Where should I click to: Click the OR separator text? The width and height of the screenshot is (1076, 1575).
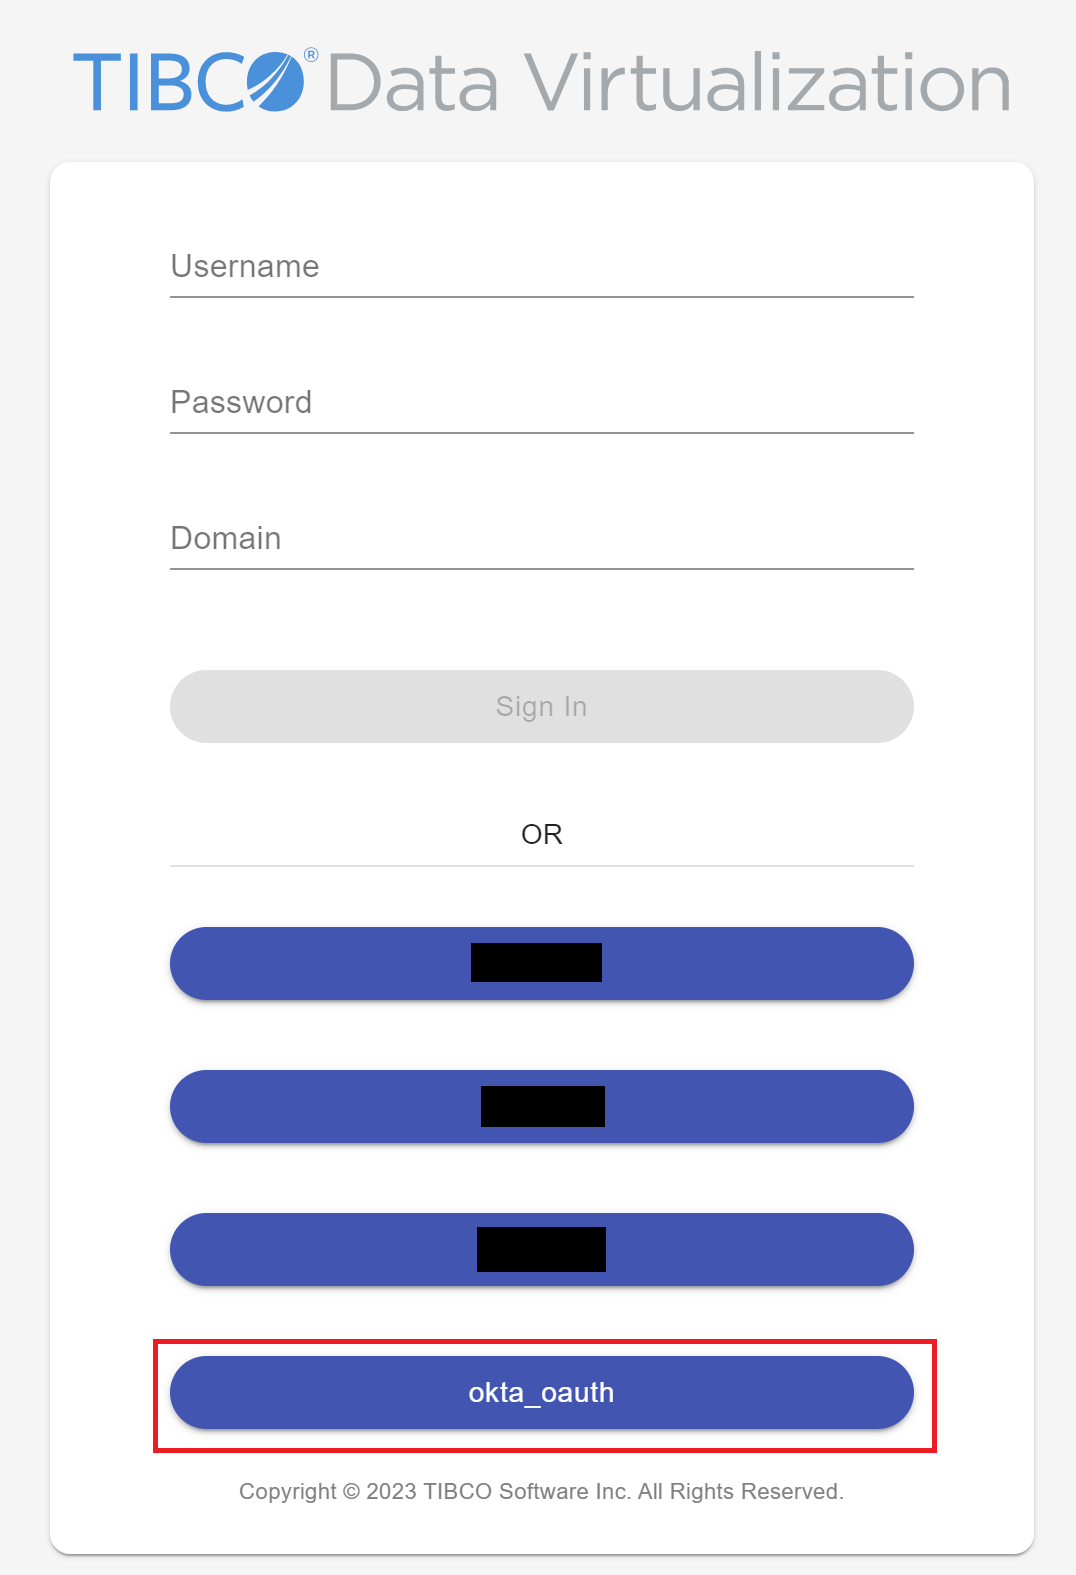[x=542, y=834]
